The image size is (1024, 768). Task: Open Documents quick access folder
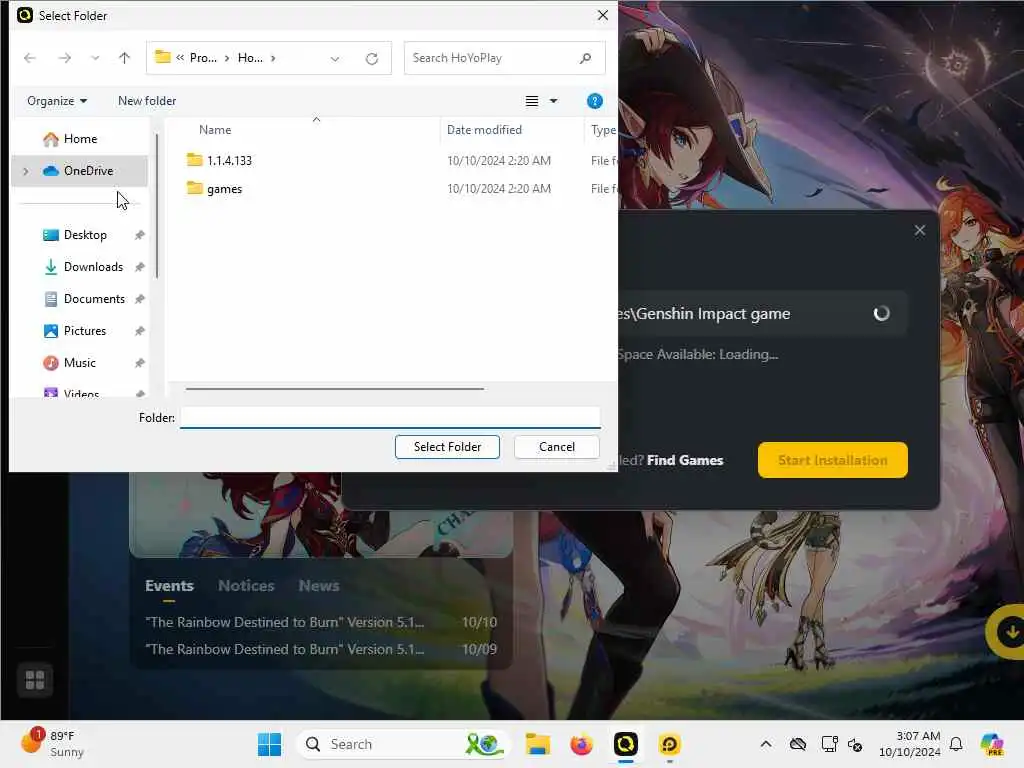tap(94, 299)
